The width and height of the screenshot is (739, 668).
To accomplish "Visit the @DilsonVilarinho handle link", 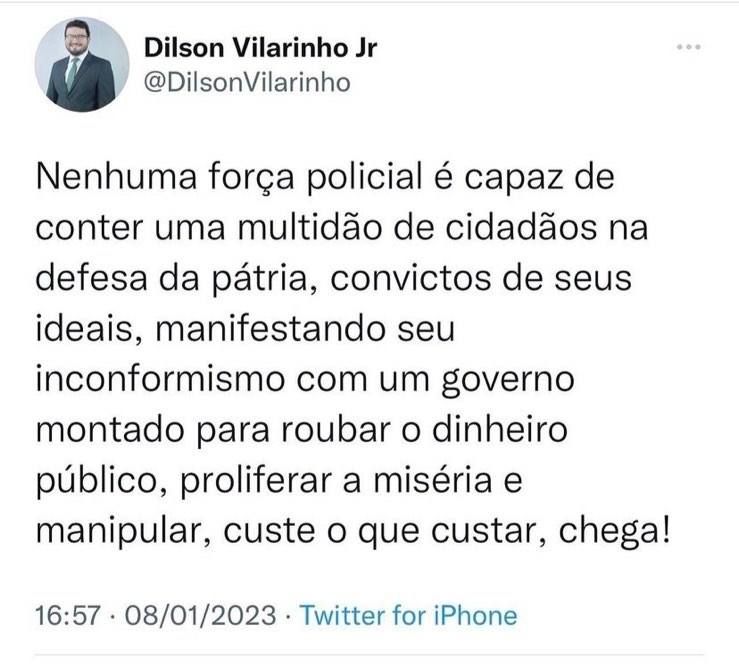I will coord(247,83).
